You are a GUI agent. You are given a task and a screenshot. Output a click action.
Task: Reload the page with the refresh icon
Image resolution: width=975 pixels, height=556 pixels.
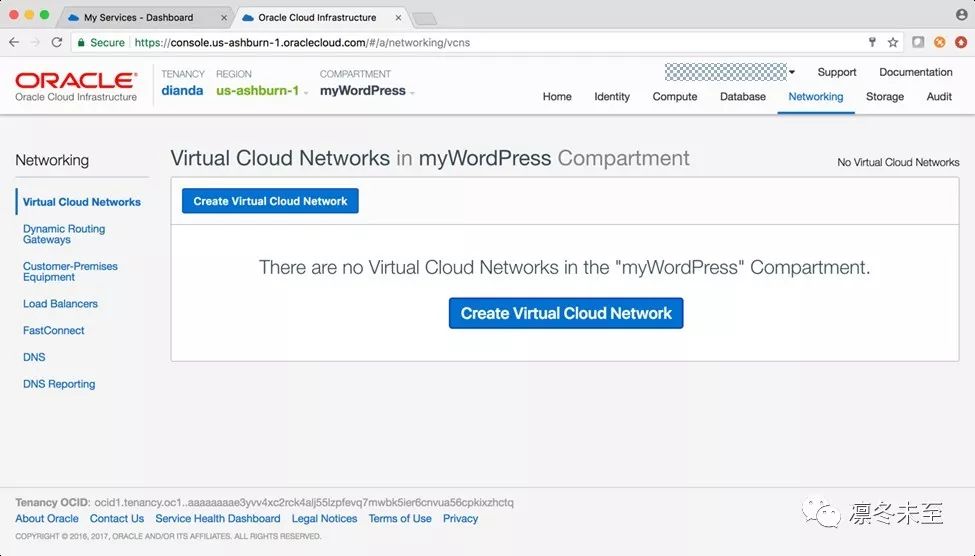point(57,42)
